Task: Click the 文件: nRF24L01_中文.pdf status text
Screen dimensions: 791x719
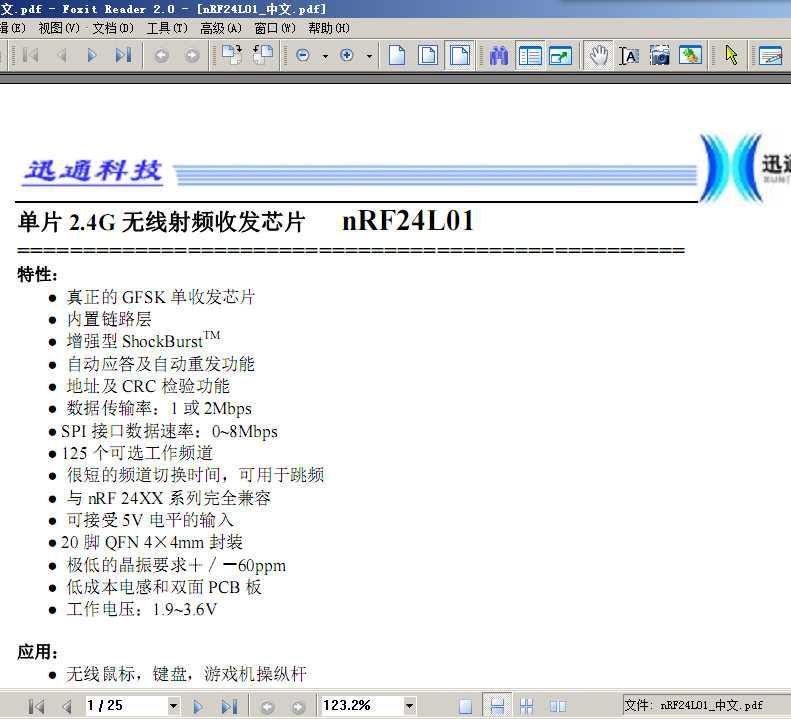Action: (x=694, y=705)
